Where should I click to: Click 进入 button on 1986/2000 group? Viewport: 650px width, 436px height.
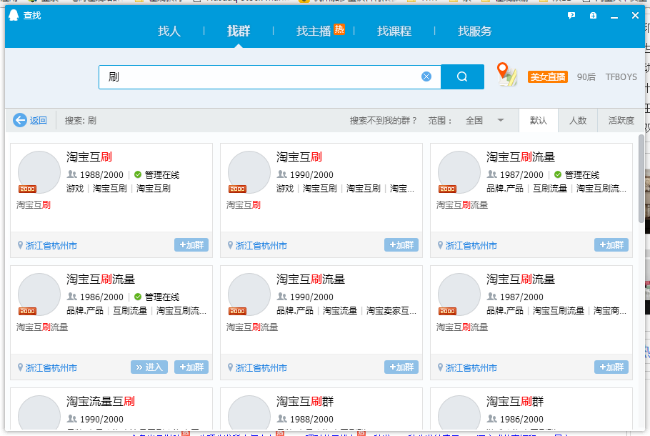coord(150,367)
